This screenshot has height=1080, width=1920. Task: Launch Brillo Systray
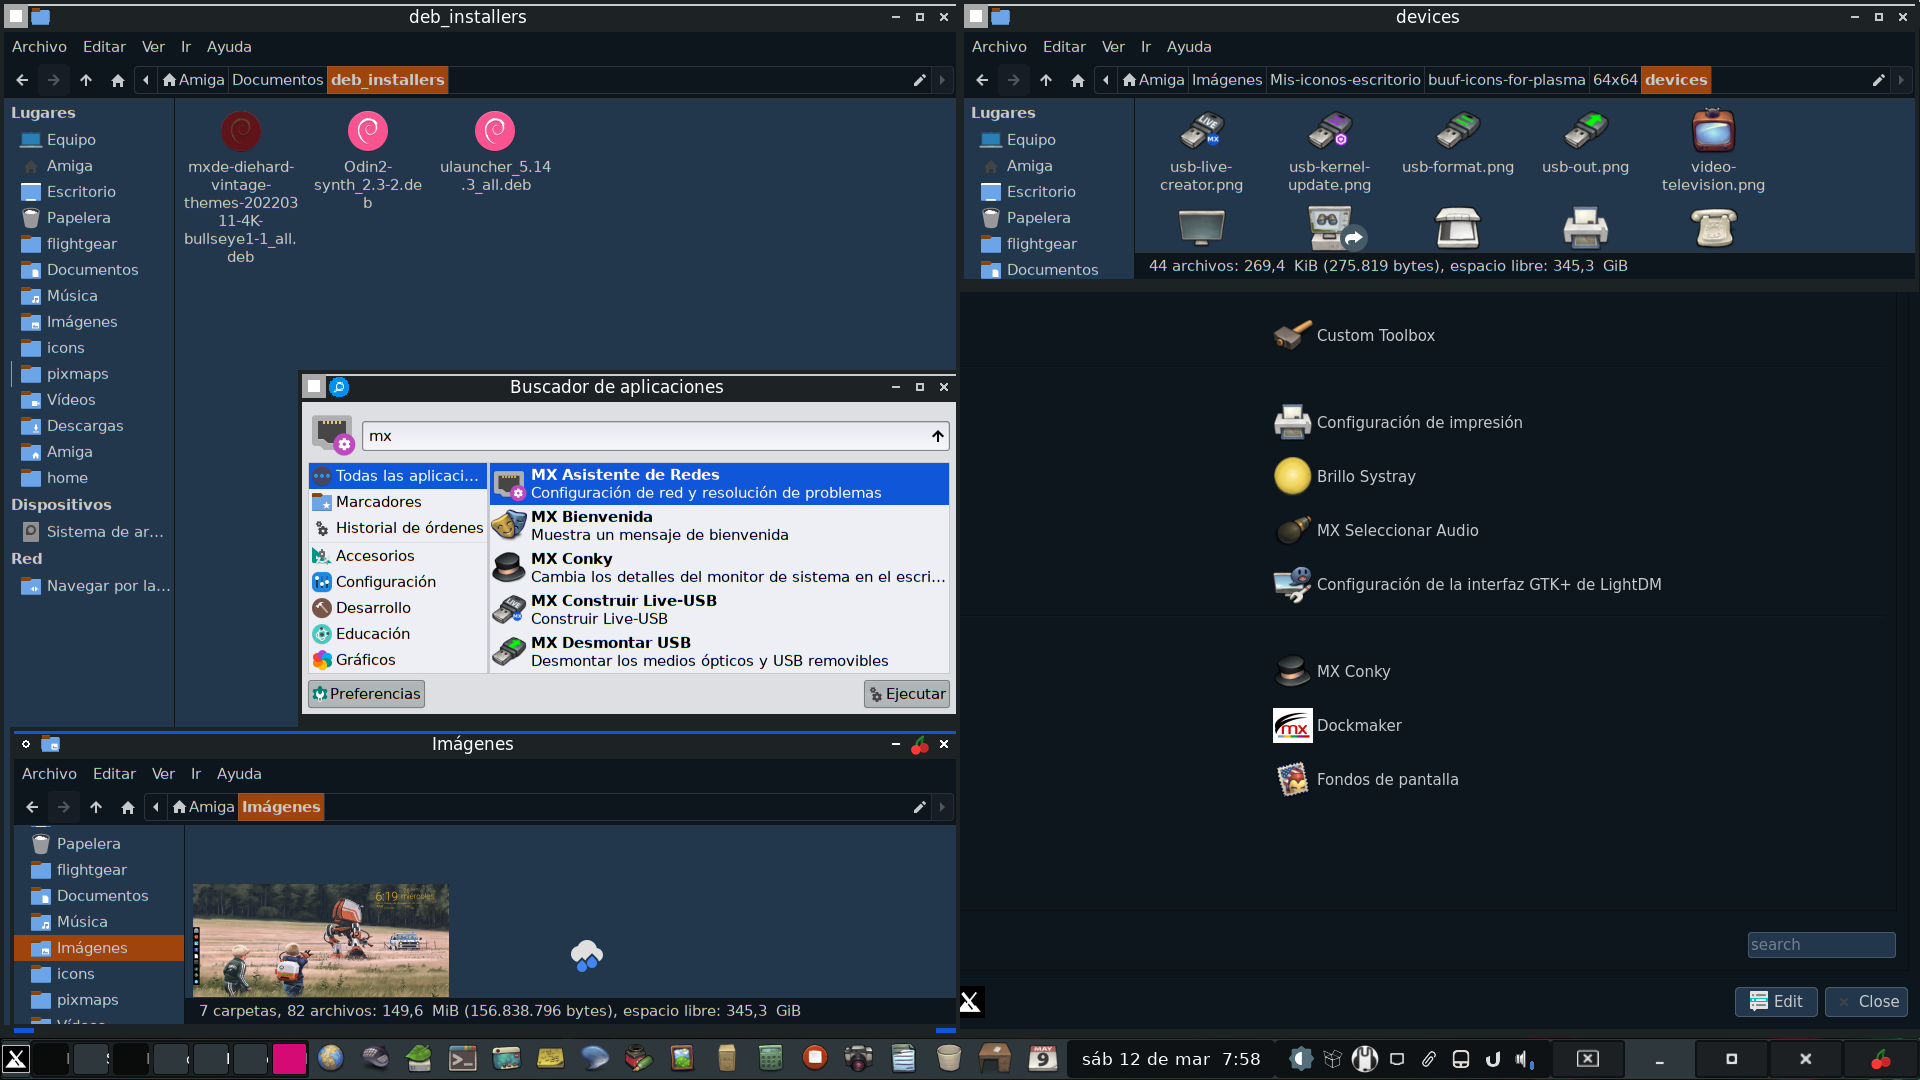(1344, 476)
